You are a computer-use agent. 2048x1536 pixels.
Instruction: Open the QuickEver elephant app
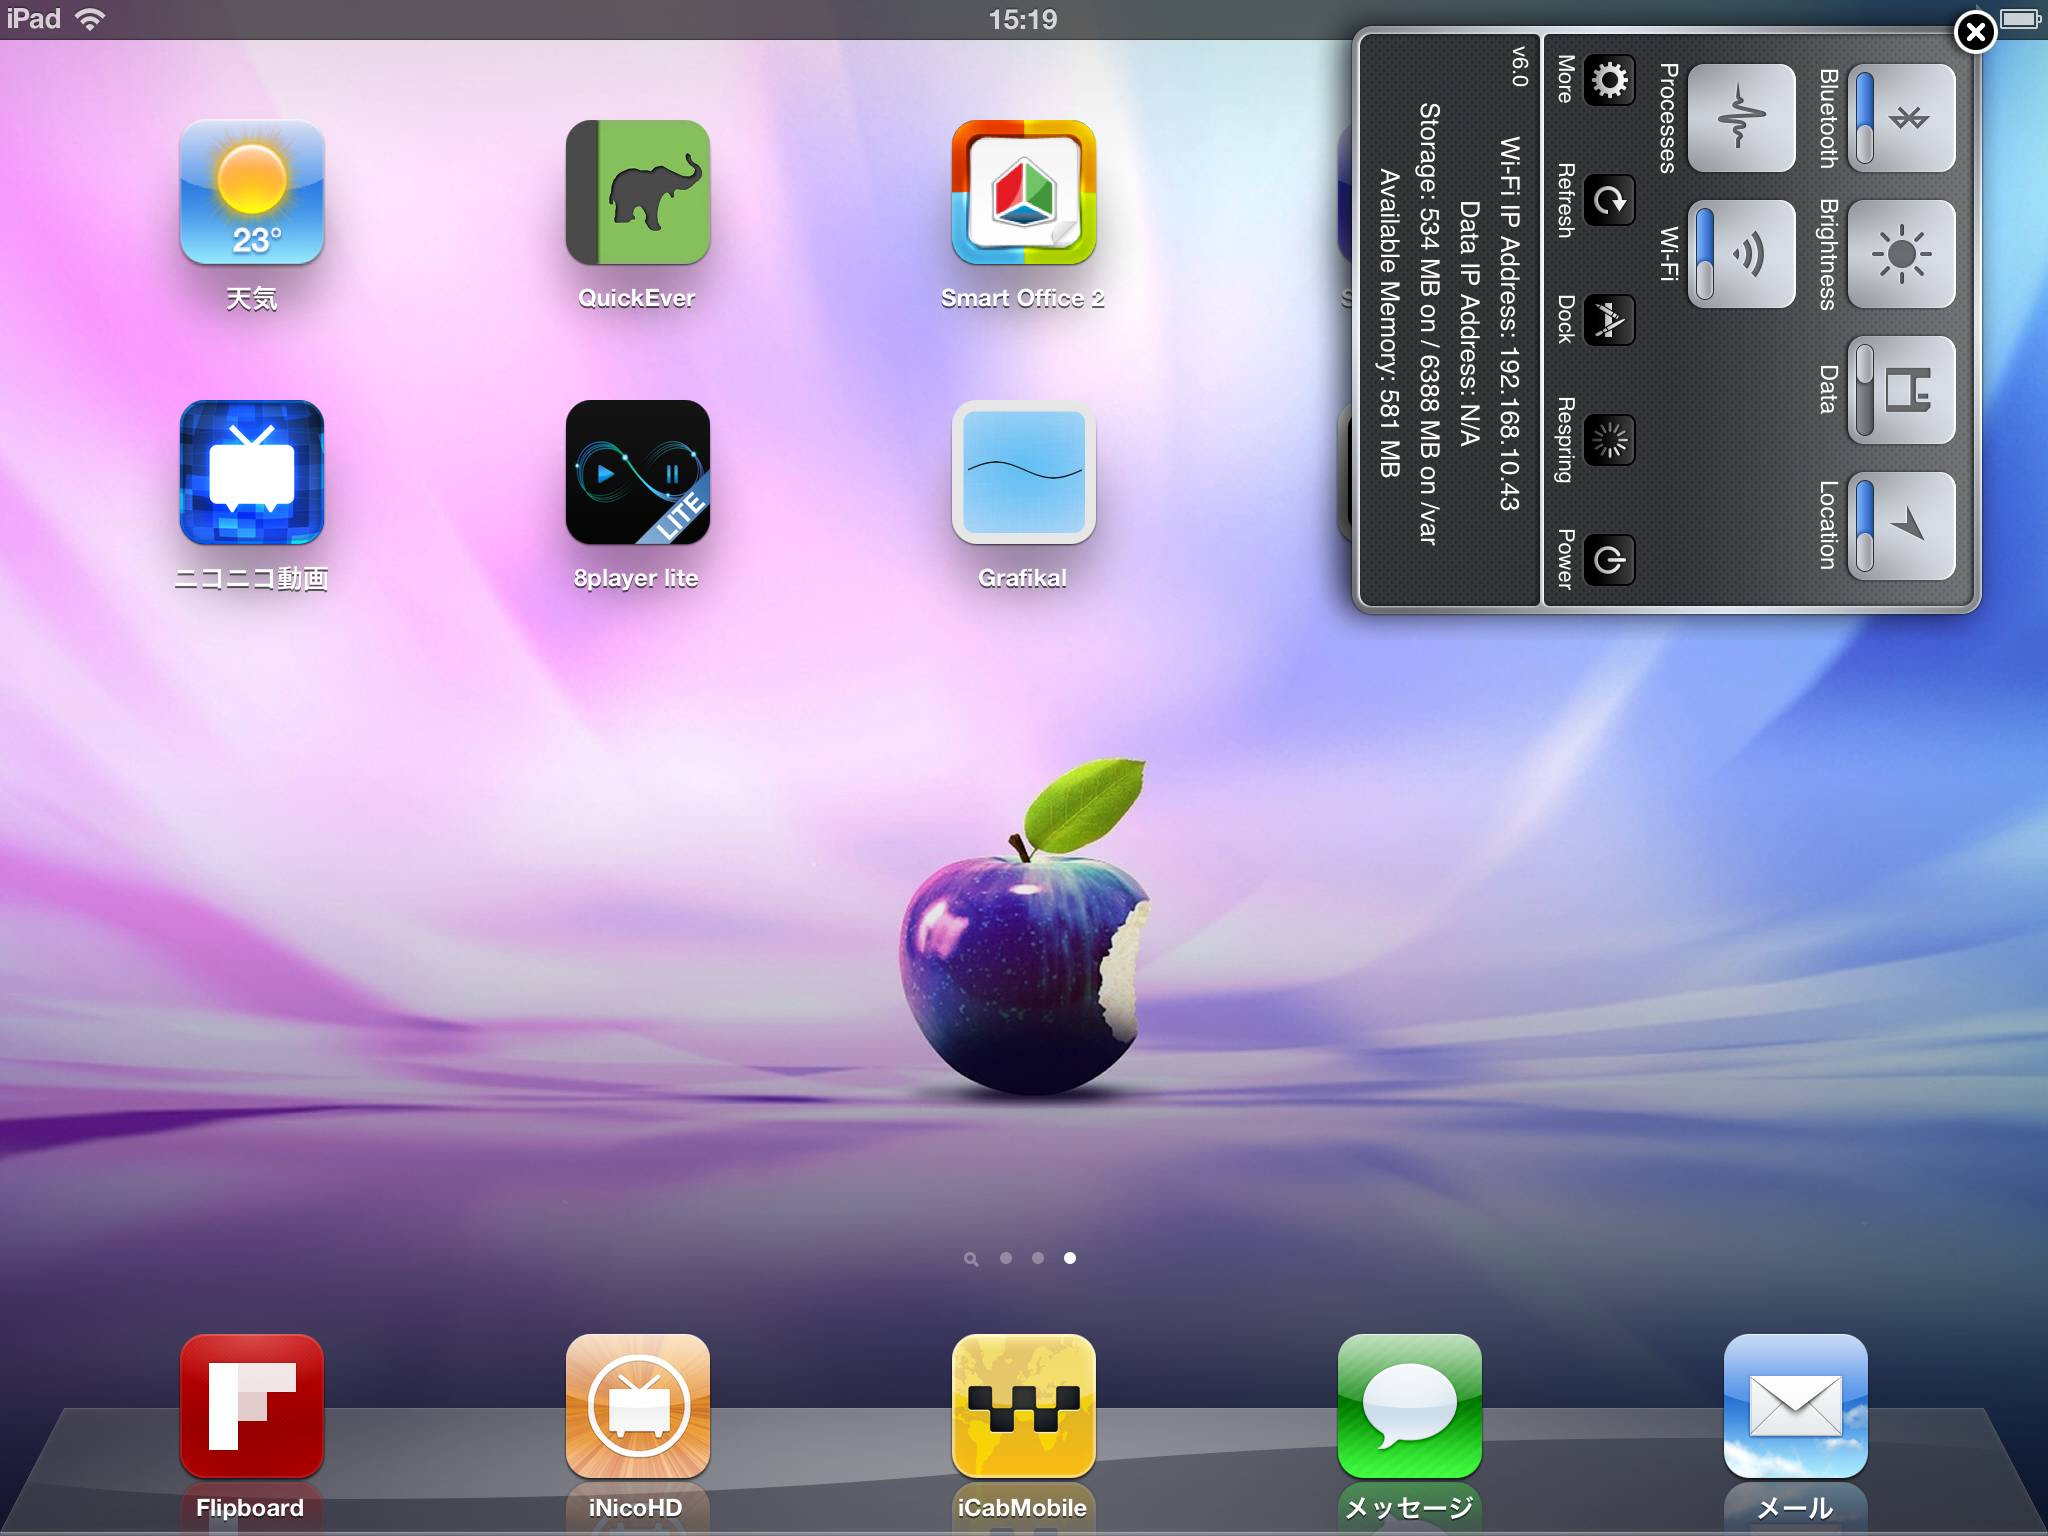(x=638, y=192)
